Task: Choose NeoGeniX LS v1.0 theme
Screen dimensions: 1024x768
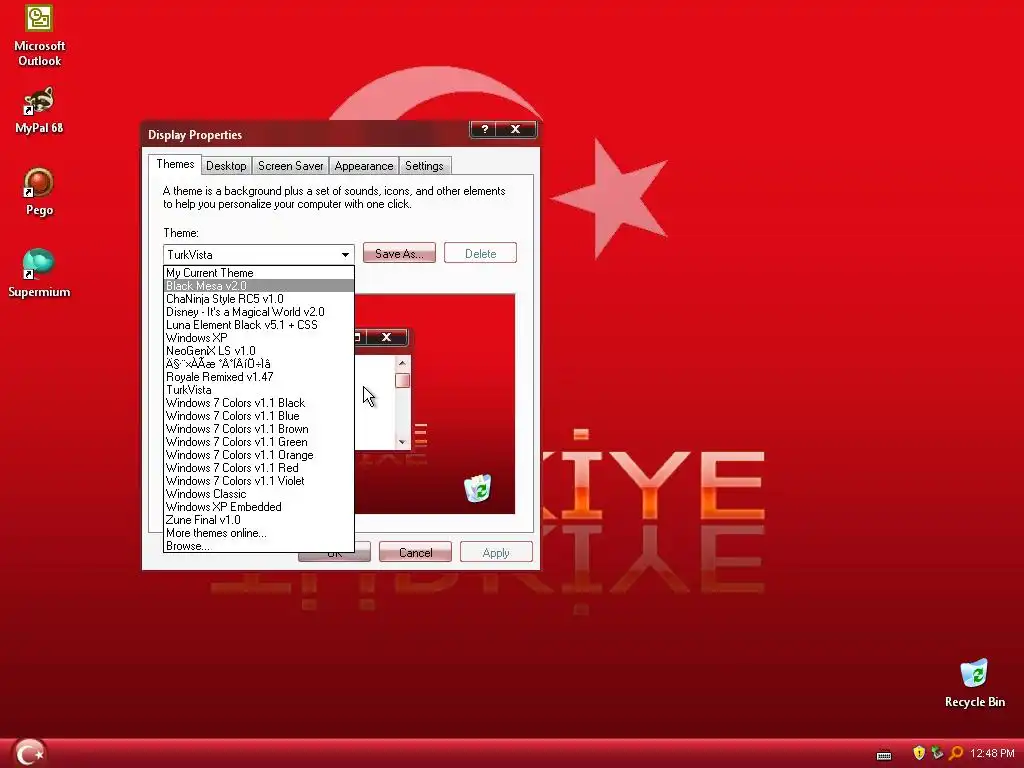Action: (259, 351)
